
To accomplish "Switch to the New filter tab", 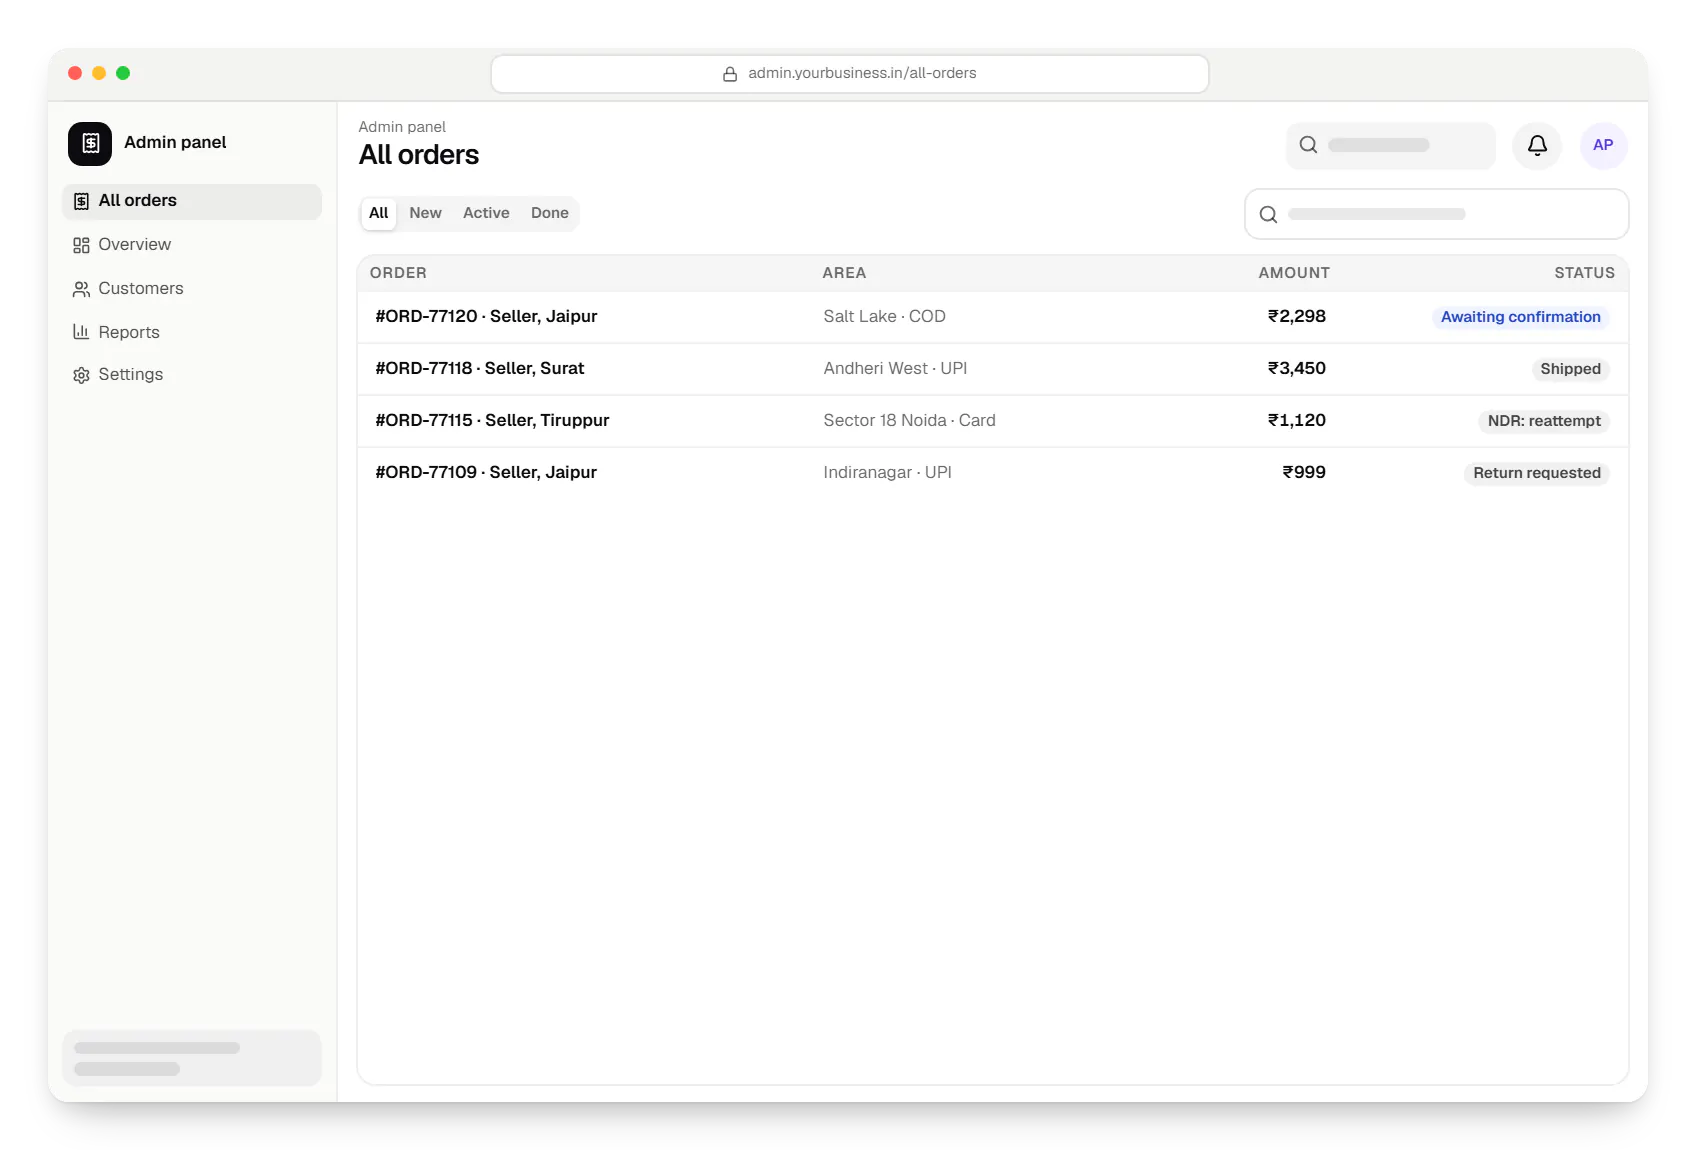I will coord(425,213).
